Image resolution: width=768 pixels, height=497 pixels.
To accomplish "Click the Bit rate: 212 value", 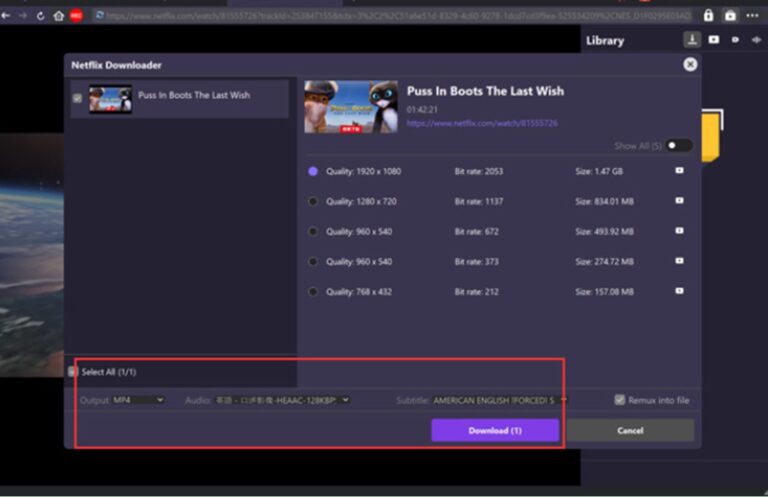I will pos(477,292).
